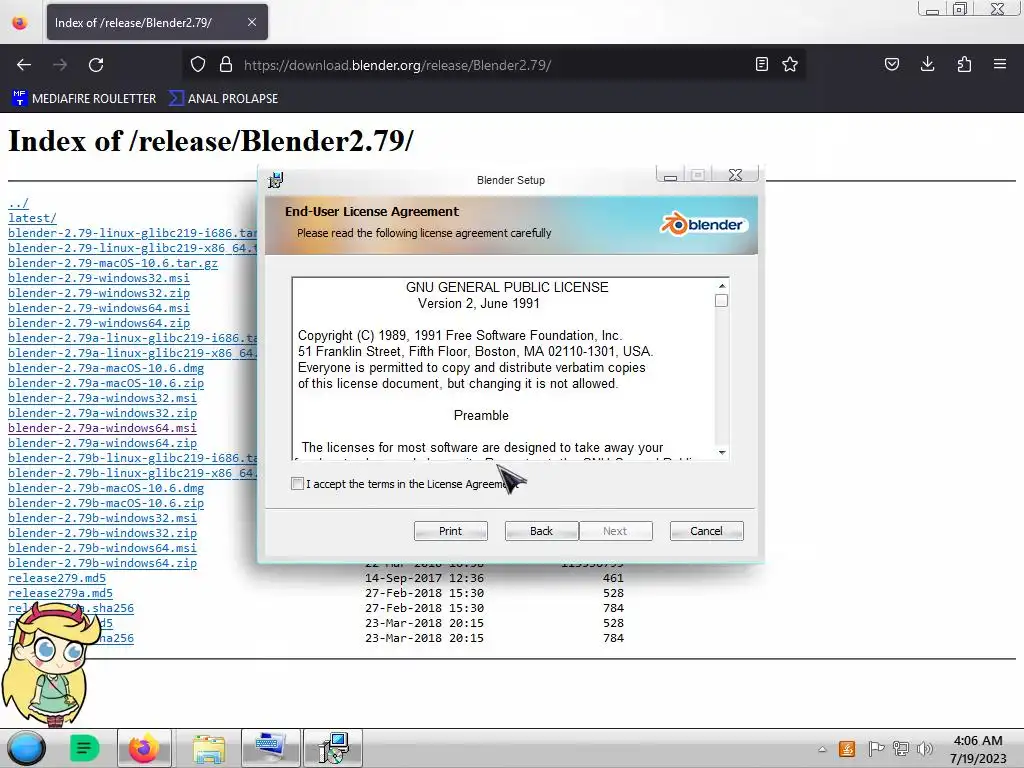This screenshot has width=1024, height=768.
Task: Click the Firefox logo beside the tab
Action: click(20, 22)
